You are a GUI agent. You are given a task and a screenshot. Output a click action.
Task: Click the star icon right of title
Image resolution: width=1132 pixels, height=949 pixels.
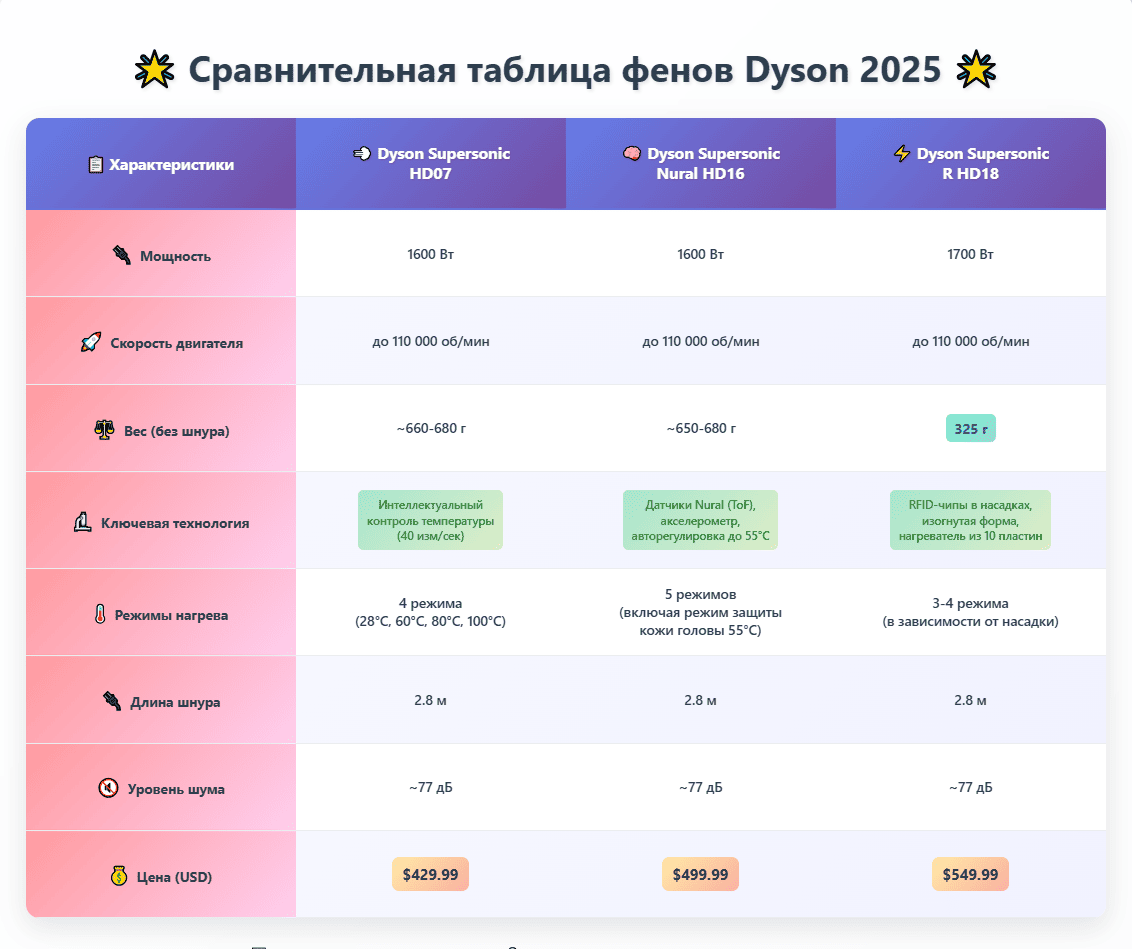[x=975, y=70]
